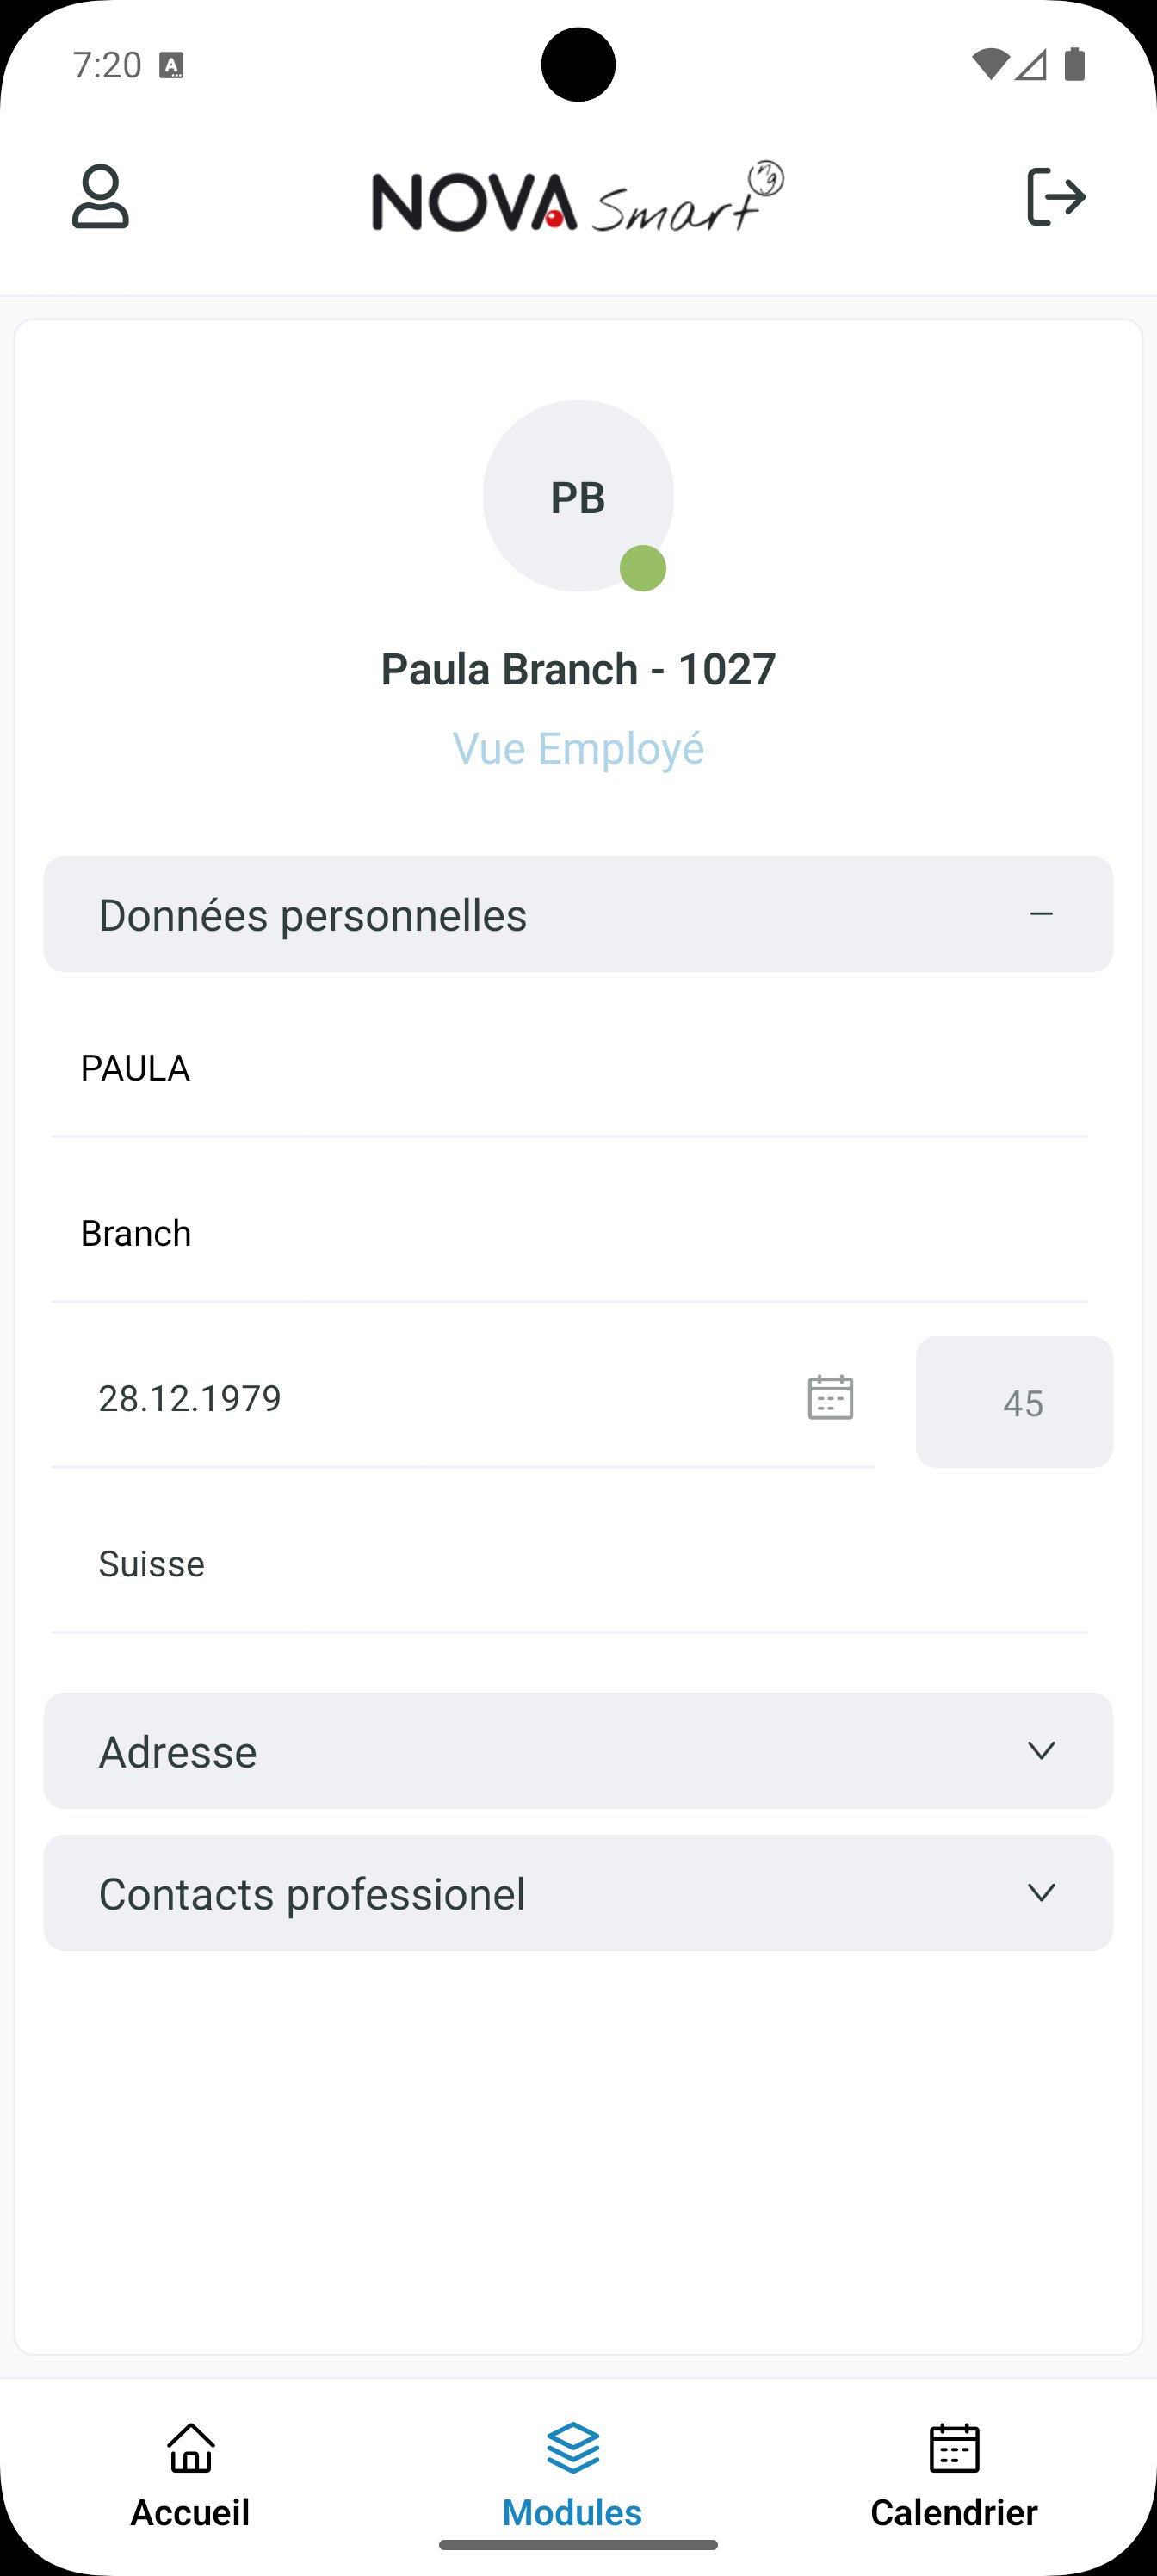The width and height of the screenshot is (1157, 2576).
Task: Collapse the Données personnelles section
Action: (x=578, y=914)
